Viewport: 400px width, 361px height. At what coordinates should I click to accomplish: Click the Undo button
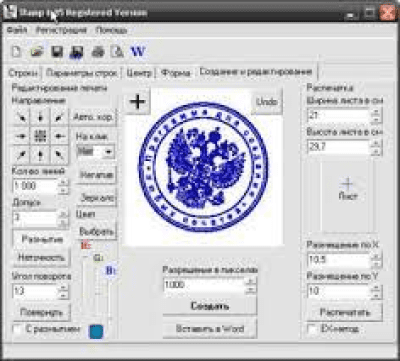[x=267, y=102]
